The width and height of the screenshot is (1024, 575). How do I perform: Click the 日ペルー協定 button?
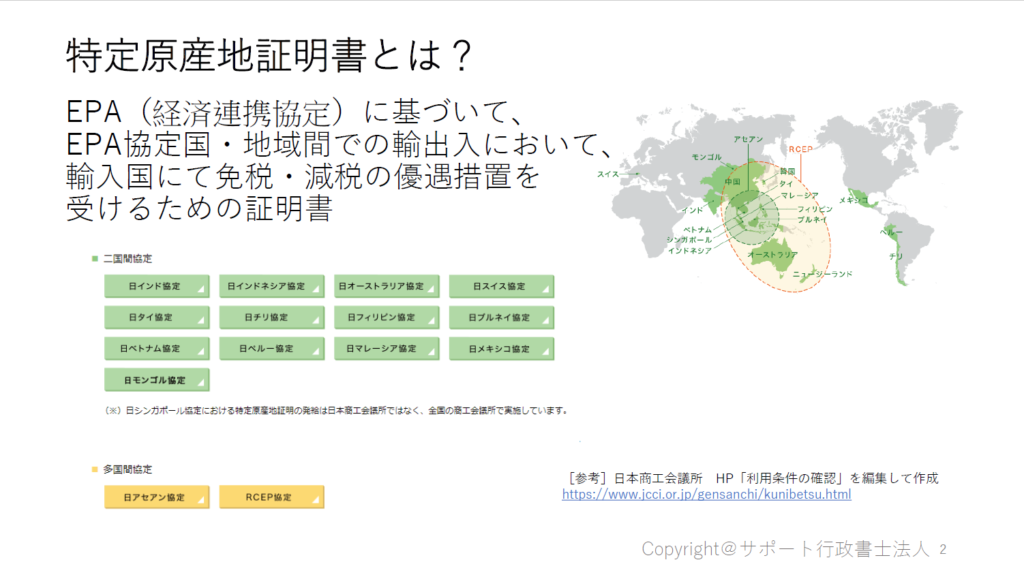click(x=271, y=349)
